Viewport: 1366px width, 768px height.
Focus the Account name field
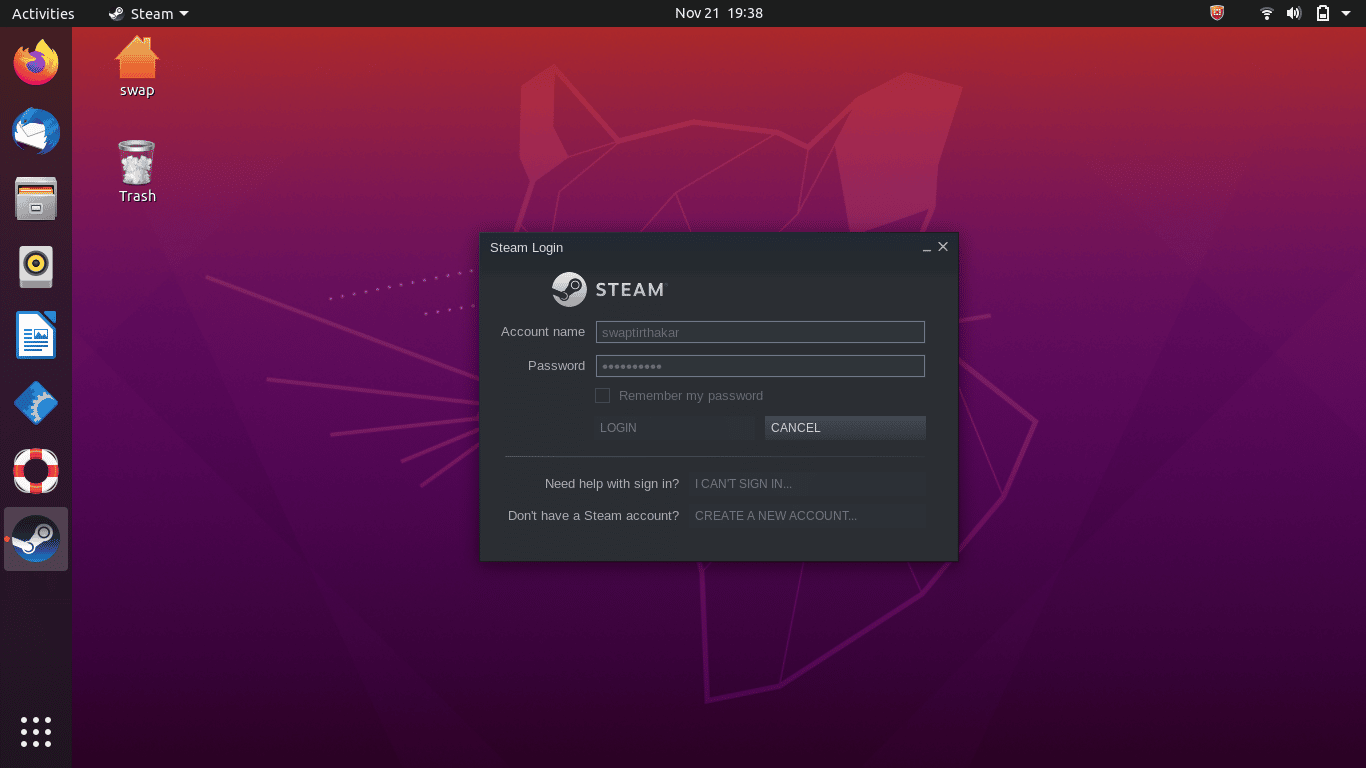pos(760,332)
